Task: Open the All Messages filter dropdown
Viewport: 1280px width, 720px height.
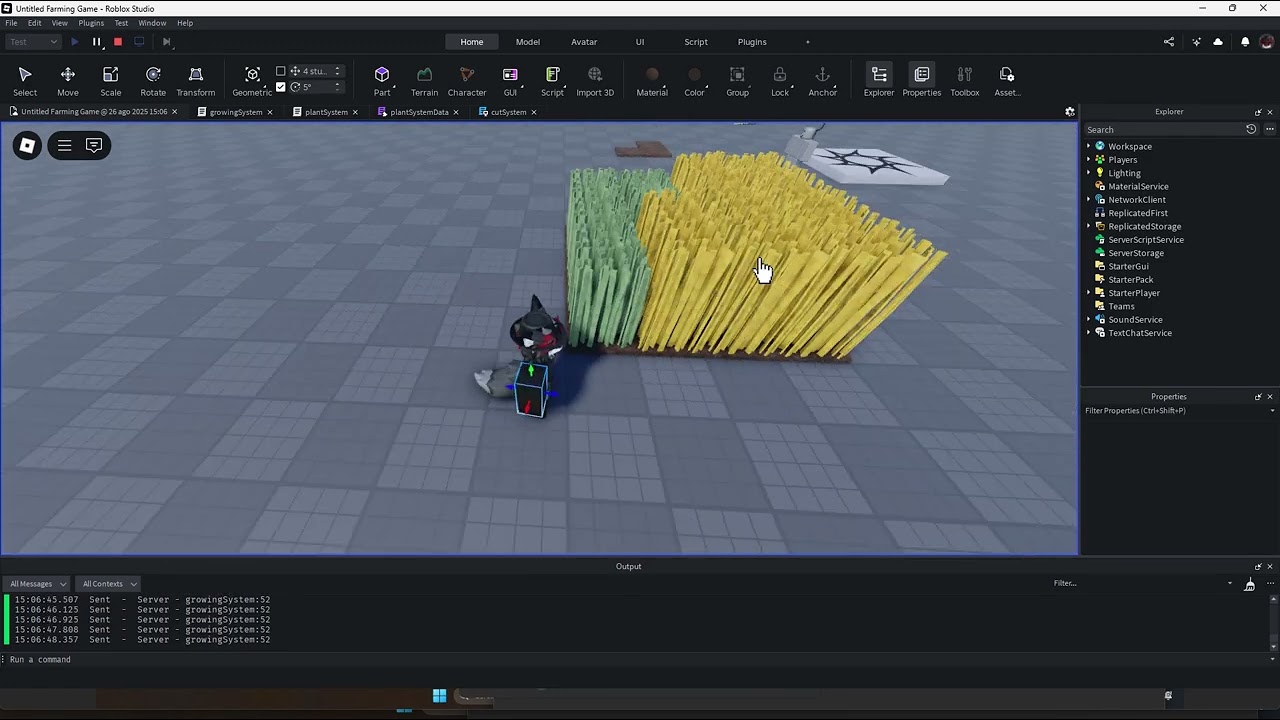Action: pos(37,584)
